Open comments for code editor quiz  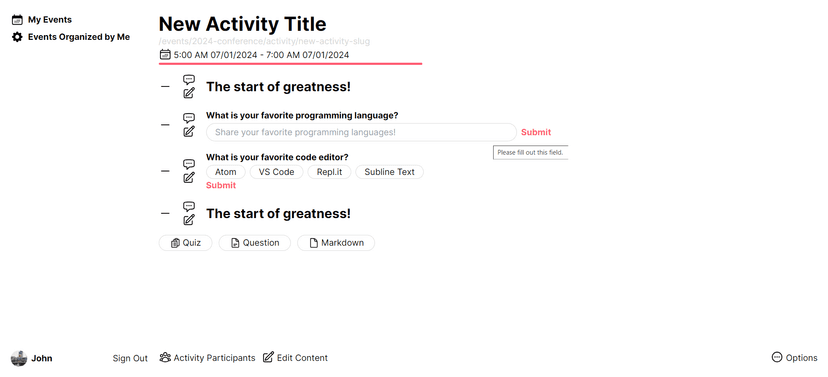click(x=189, y=164)
